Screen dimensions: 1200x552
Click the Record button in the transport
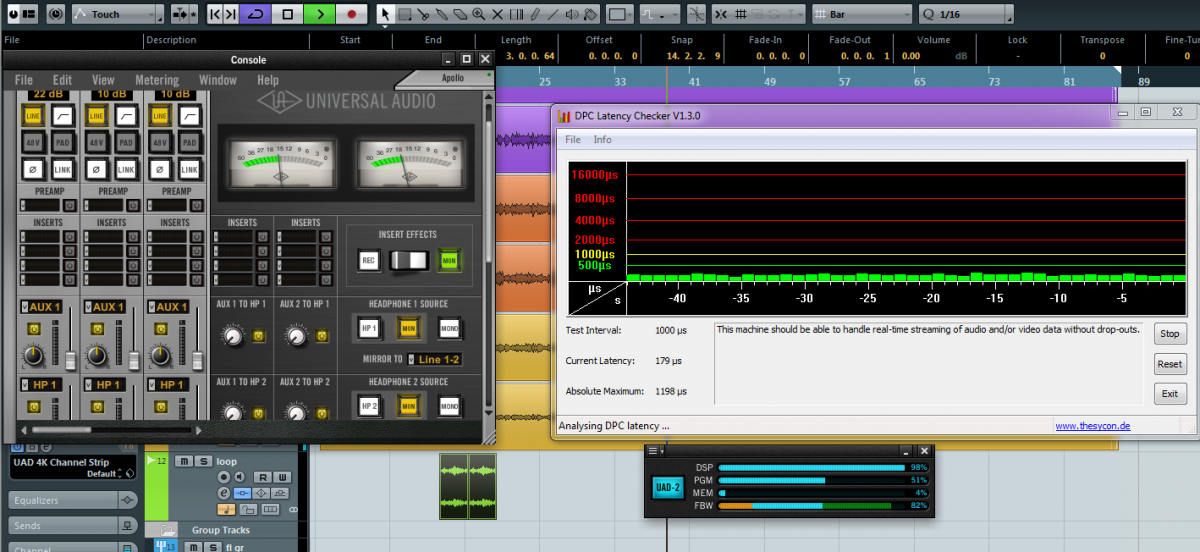(351, 14)
